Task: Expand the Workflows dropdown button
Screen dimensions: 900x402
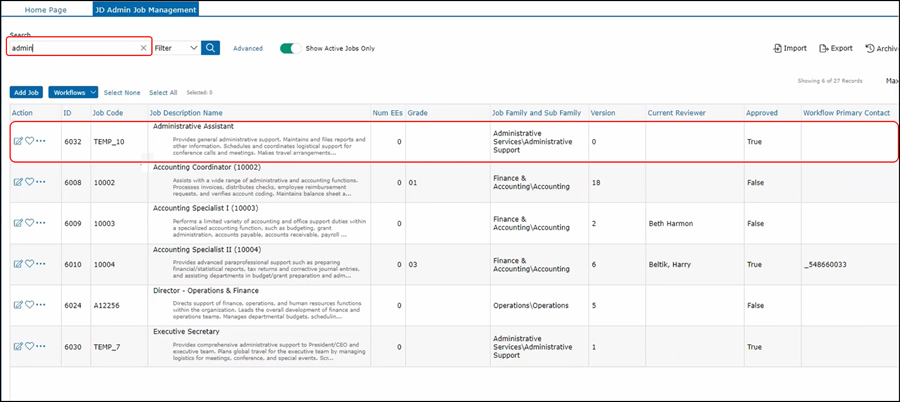Action: tap(73, 92)
